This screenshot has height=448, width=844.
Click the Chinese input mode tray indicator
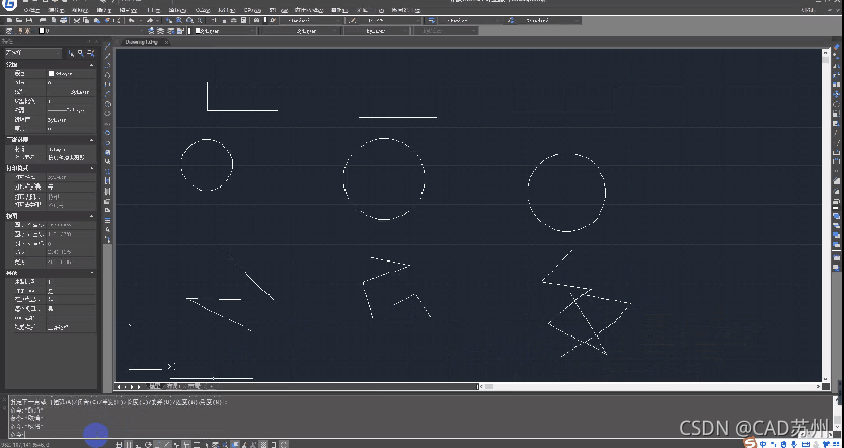[x=763, y=444]
